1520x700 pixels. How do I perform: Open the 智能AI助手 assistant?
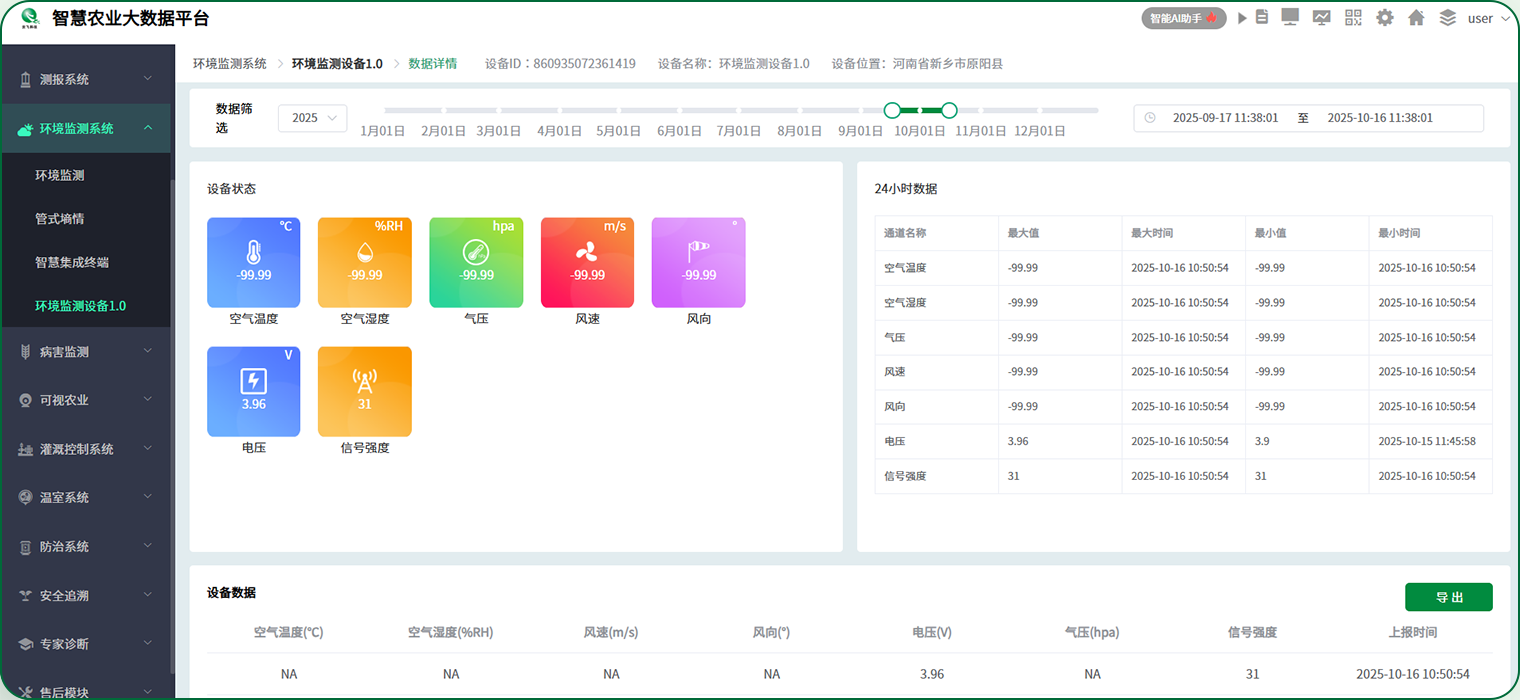pos(1183,18)
